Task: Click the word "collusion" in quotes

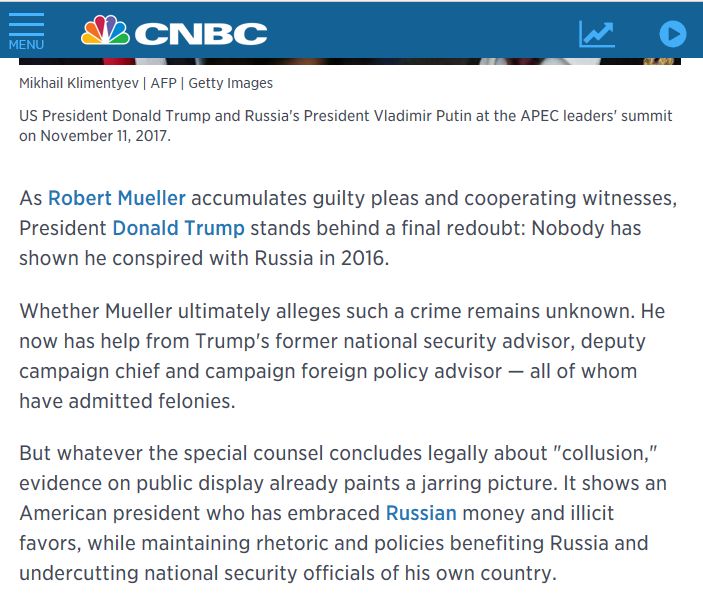Action: pyautogui.click(x=606, y=453)
